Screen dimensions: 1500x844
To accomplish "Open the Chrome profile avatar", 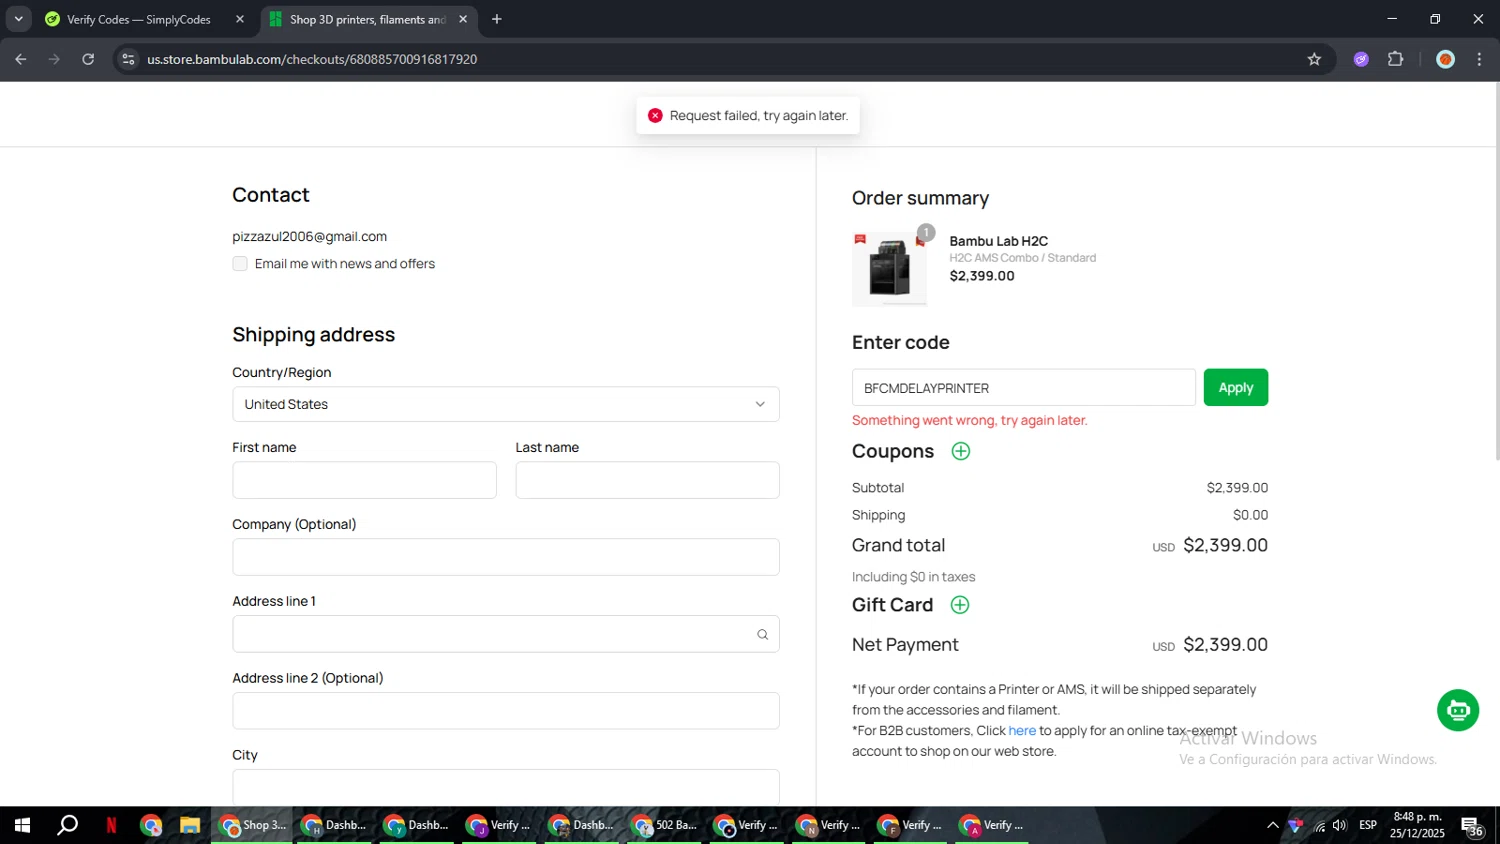I will 1445,59.
